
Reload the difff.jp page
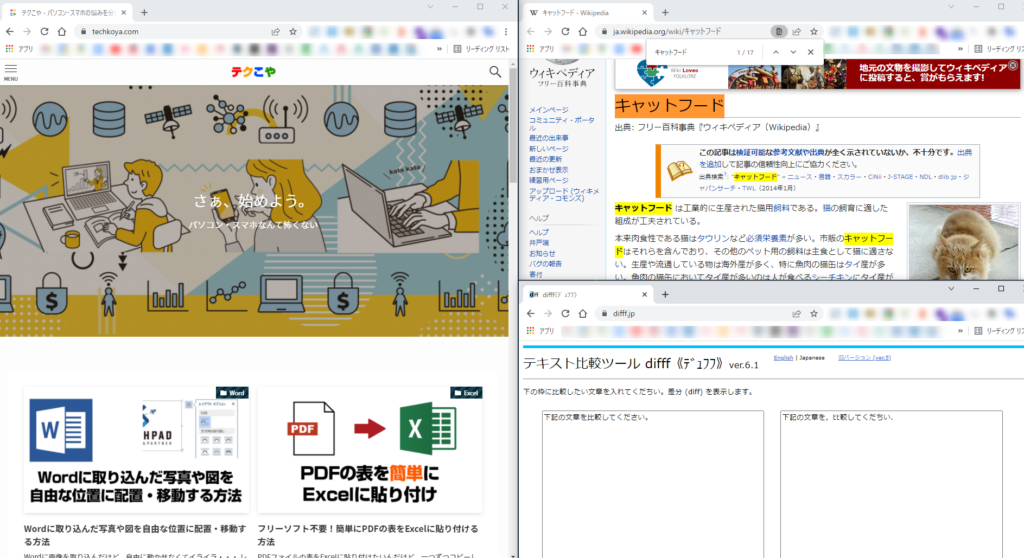tap(565, 314)
